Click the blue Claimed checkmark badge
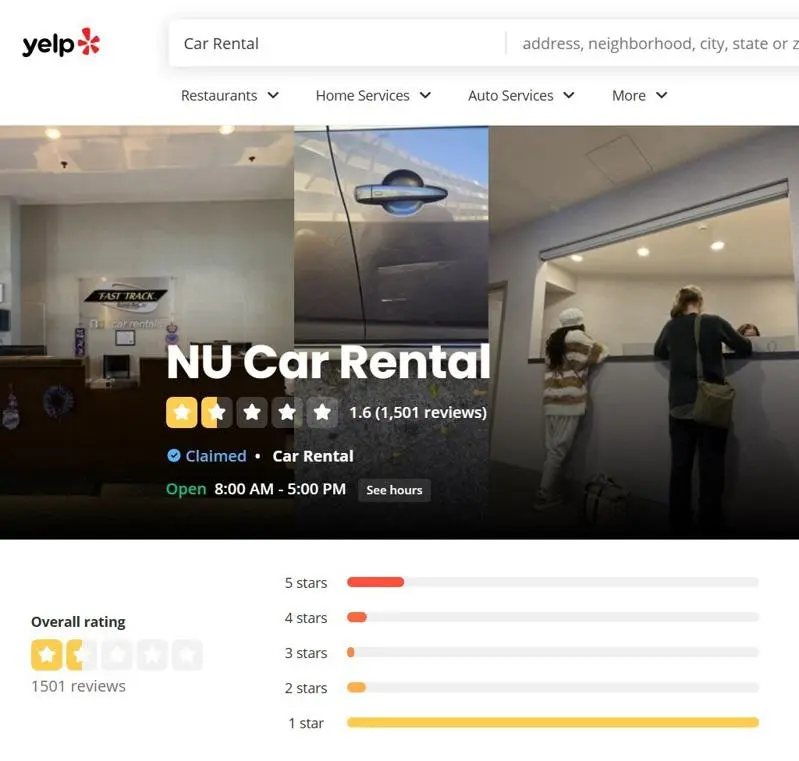 tap(174, 455)
